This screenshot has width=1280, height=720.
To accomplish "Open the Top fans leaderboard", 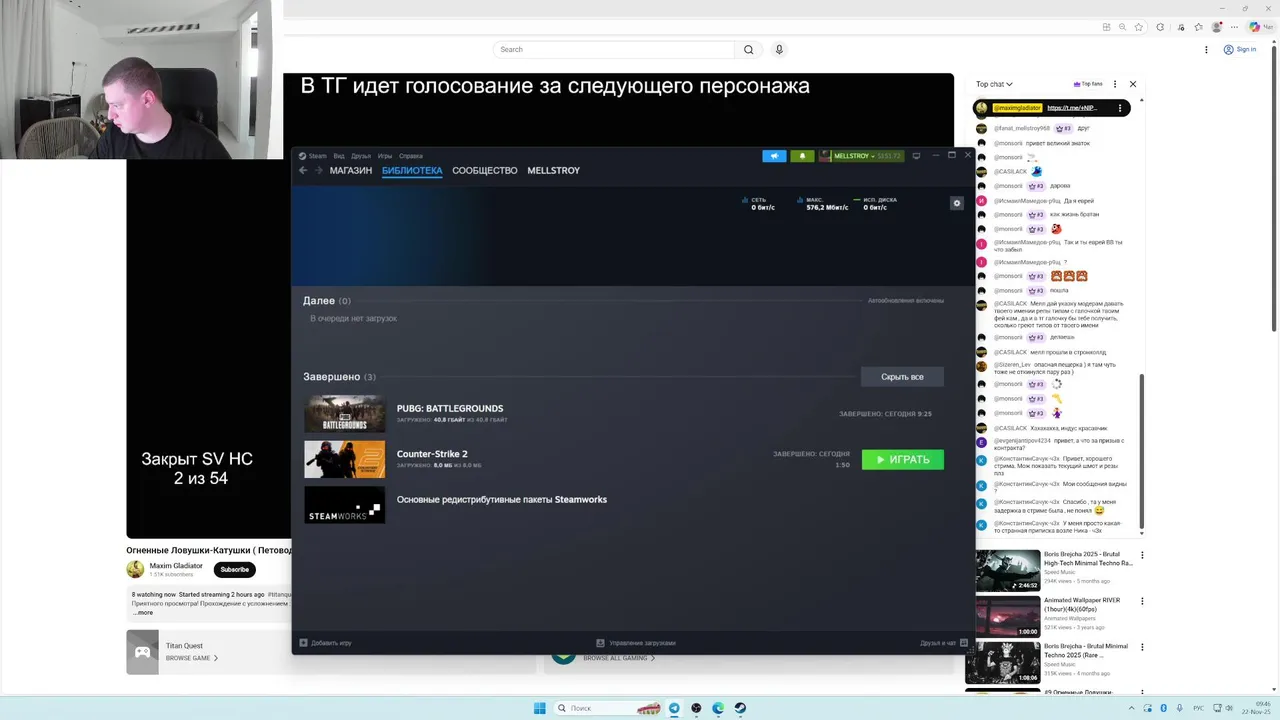I will click(1088, 84).
